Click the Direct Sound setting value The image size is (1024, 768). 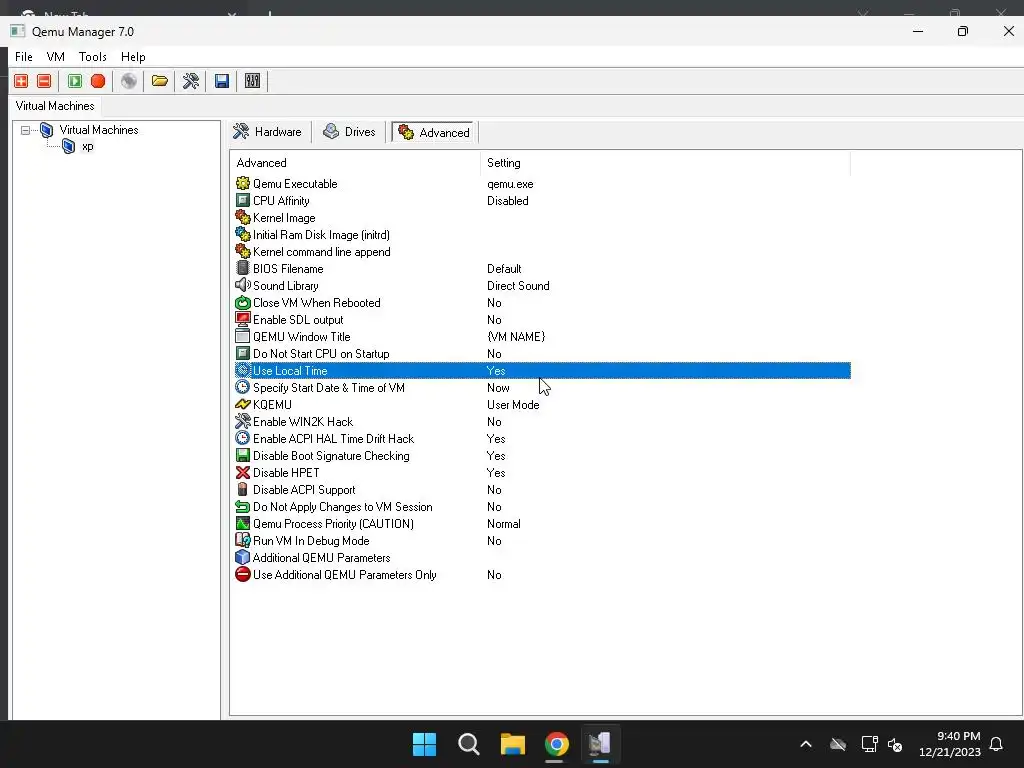point(518,285)
